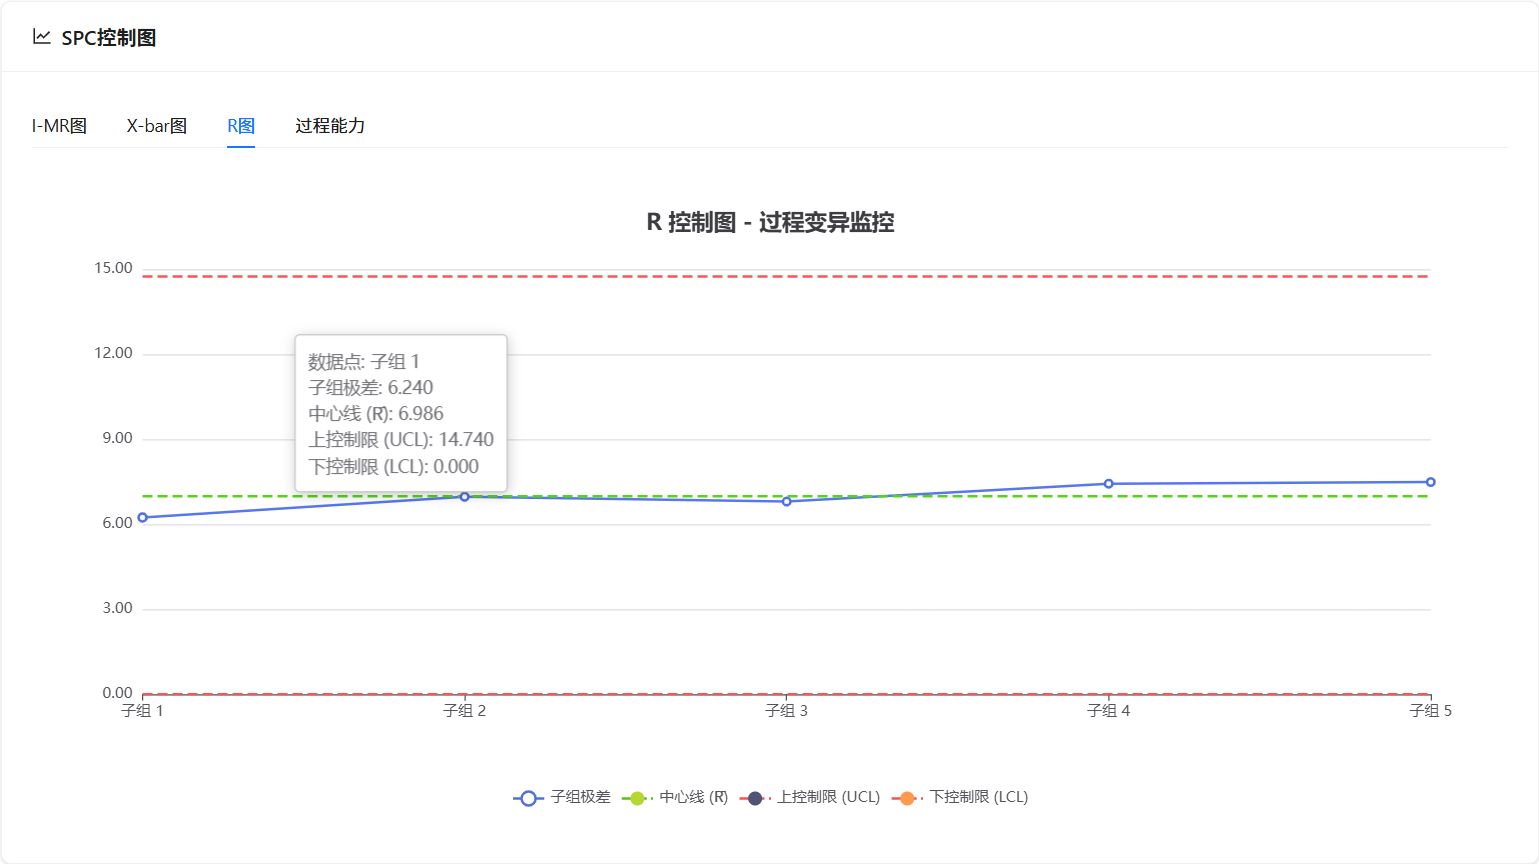Click the SPC控制图 line chart icon
This screenshot has width=1539, height=864.
(x=42, y=37)
